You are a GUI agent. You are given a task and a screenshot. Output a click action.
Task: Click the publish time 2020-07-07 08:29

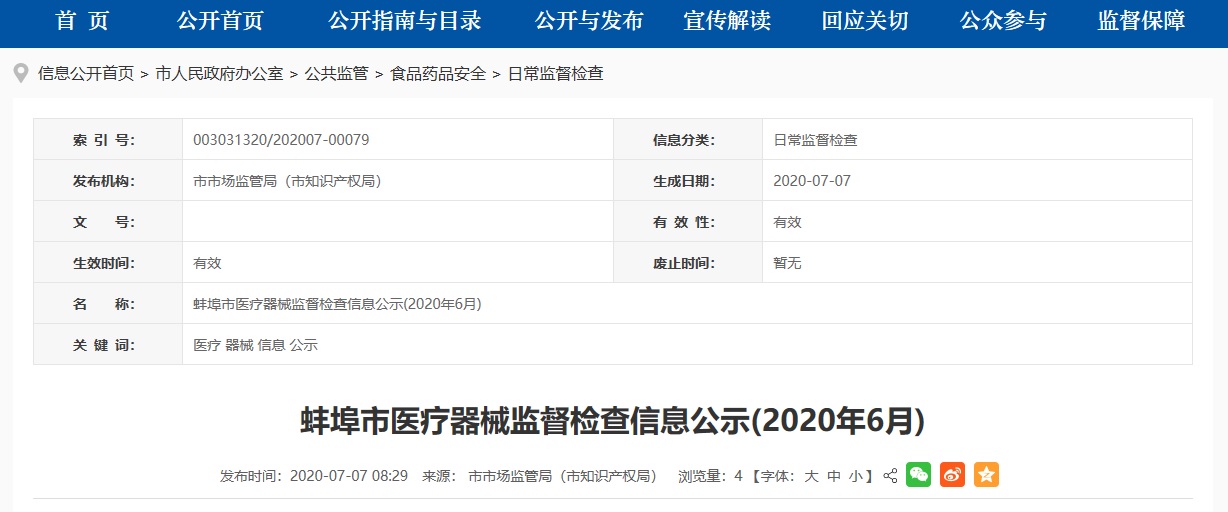tap(349, 476)
